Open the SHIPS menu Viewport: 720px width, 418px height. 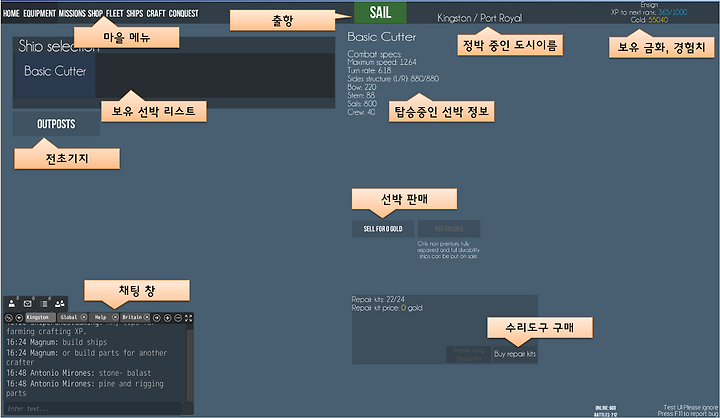135,14
